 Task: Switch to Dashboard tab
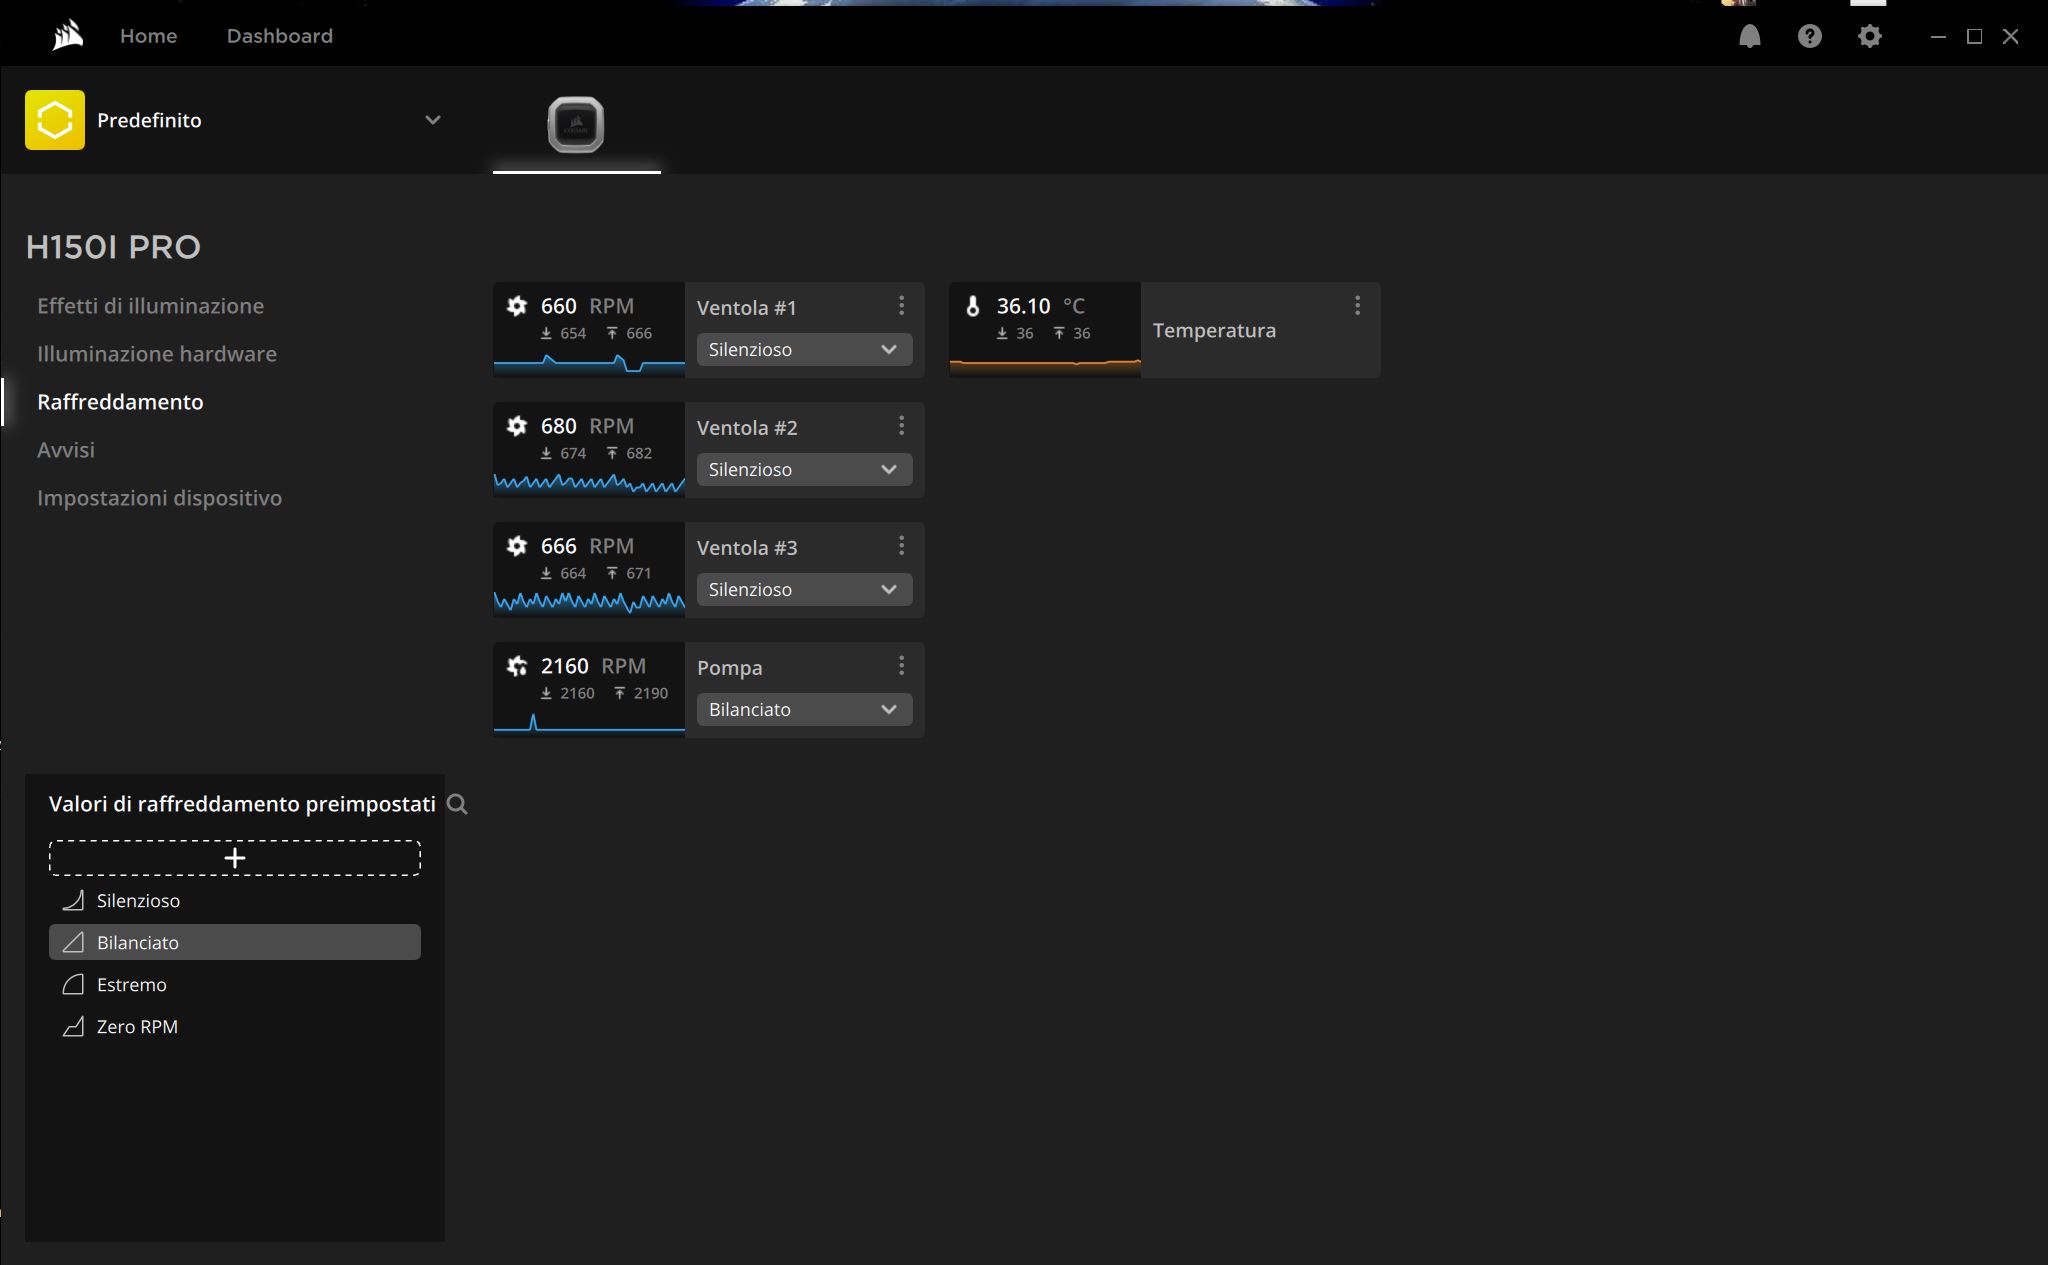[x=279, y=36]
